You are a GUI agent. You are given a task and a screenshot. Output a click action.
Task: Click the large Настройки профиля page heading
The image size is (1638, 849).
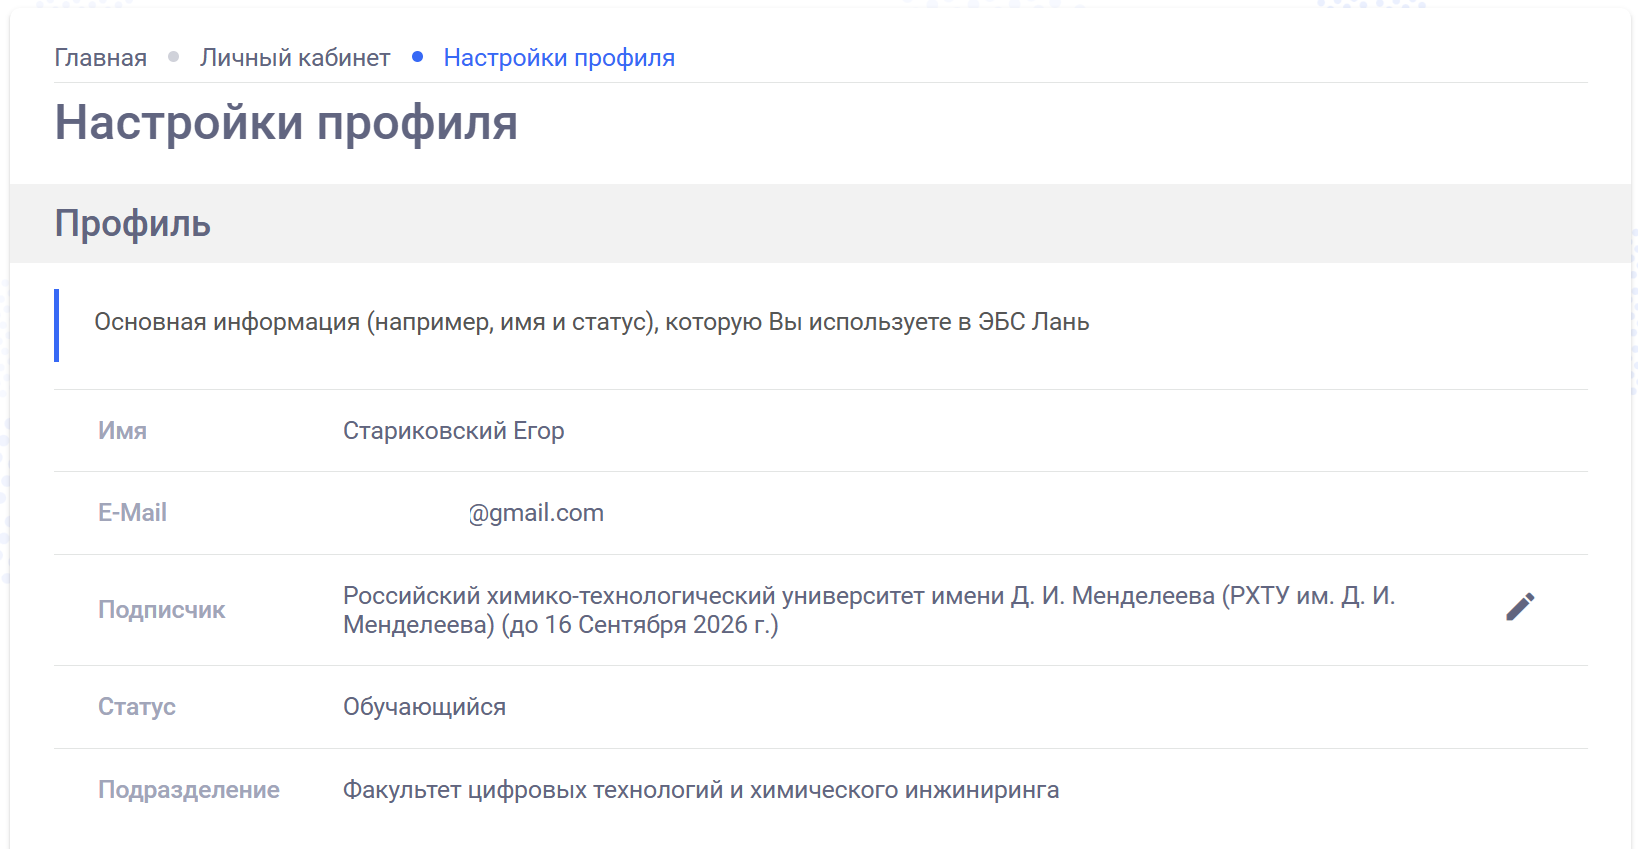tap(286, 123)
